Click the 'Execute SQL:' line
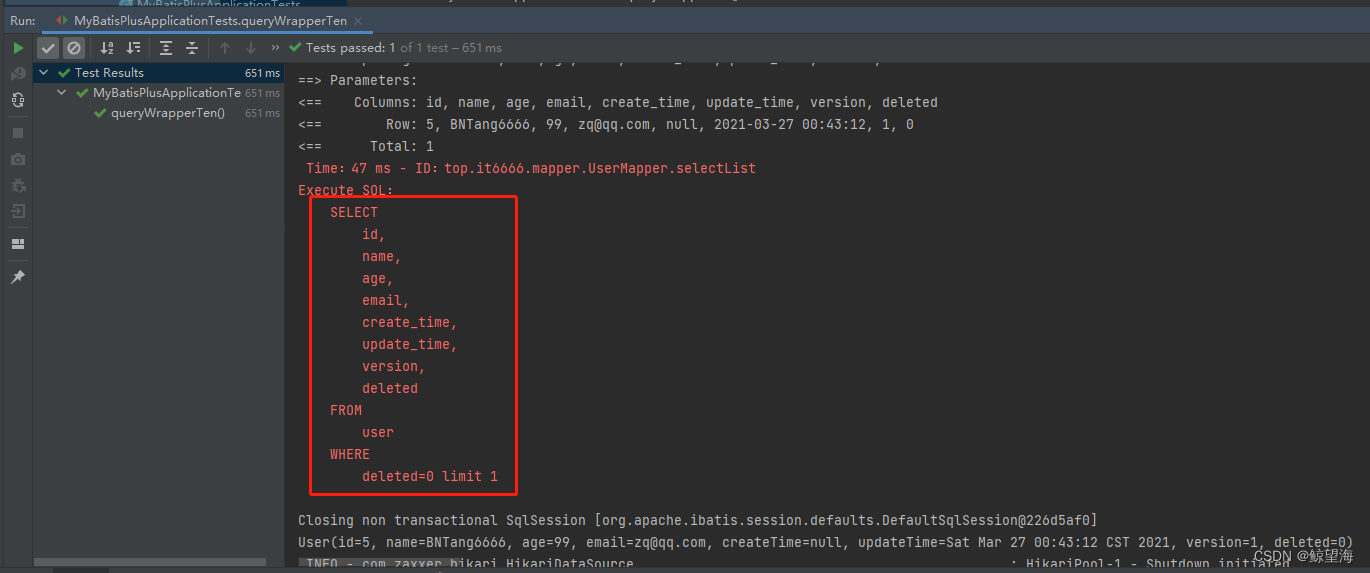Viewport: 1370px width, 573px height. tap(346, 190)
